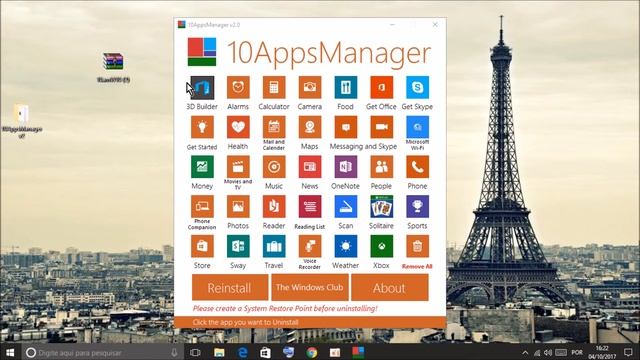The image size is (640, 360).
Task: Click the About button
Action: coord(390,288)
